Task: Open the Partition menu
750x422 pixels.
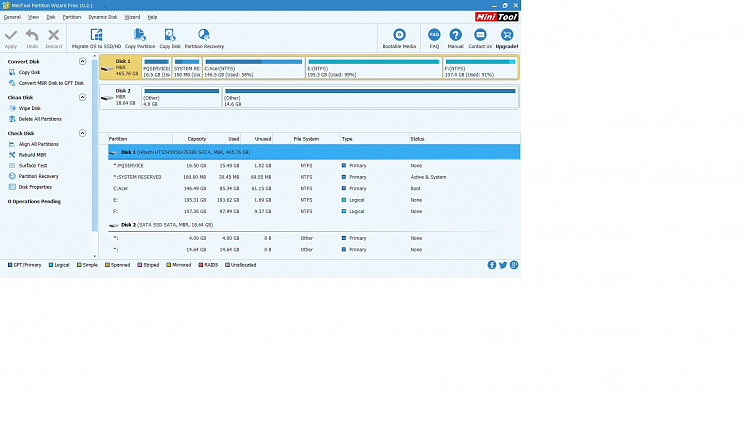Action: coord(72,17)
